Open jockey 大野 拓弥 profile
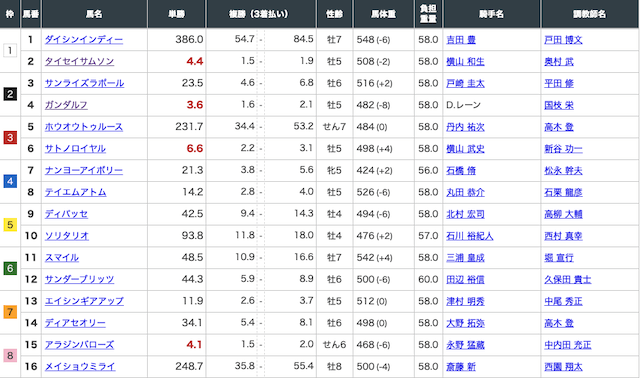The image size is (640, 378). point(465,323)
